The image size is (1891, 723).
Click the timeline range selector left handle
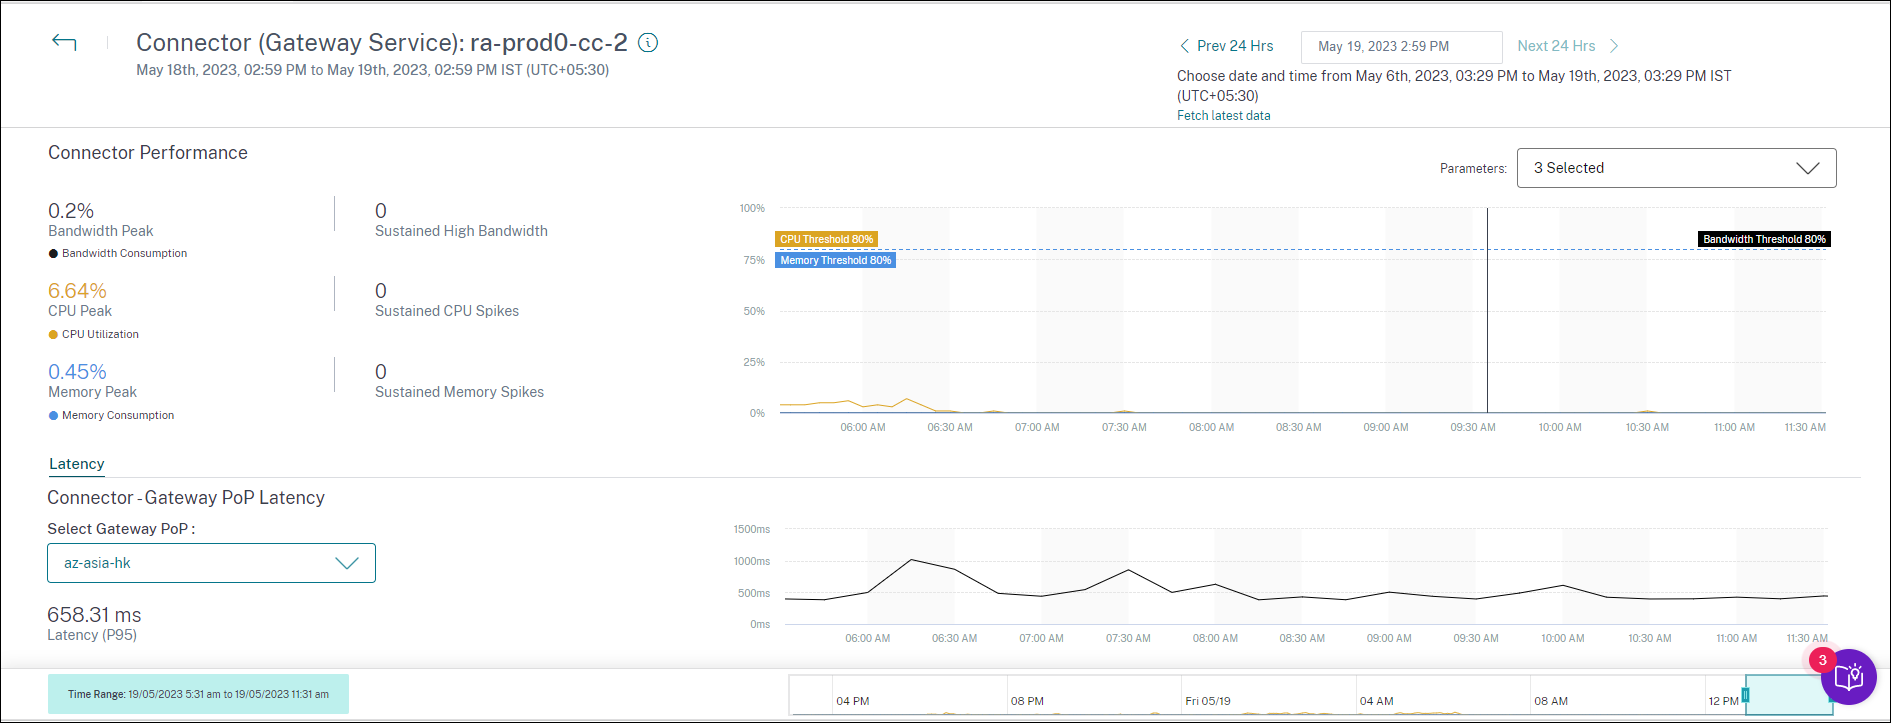pyautogui.click(x=1745, y=695)
